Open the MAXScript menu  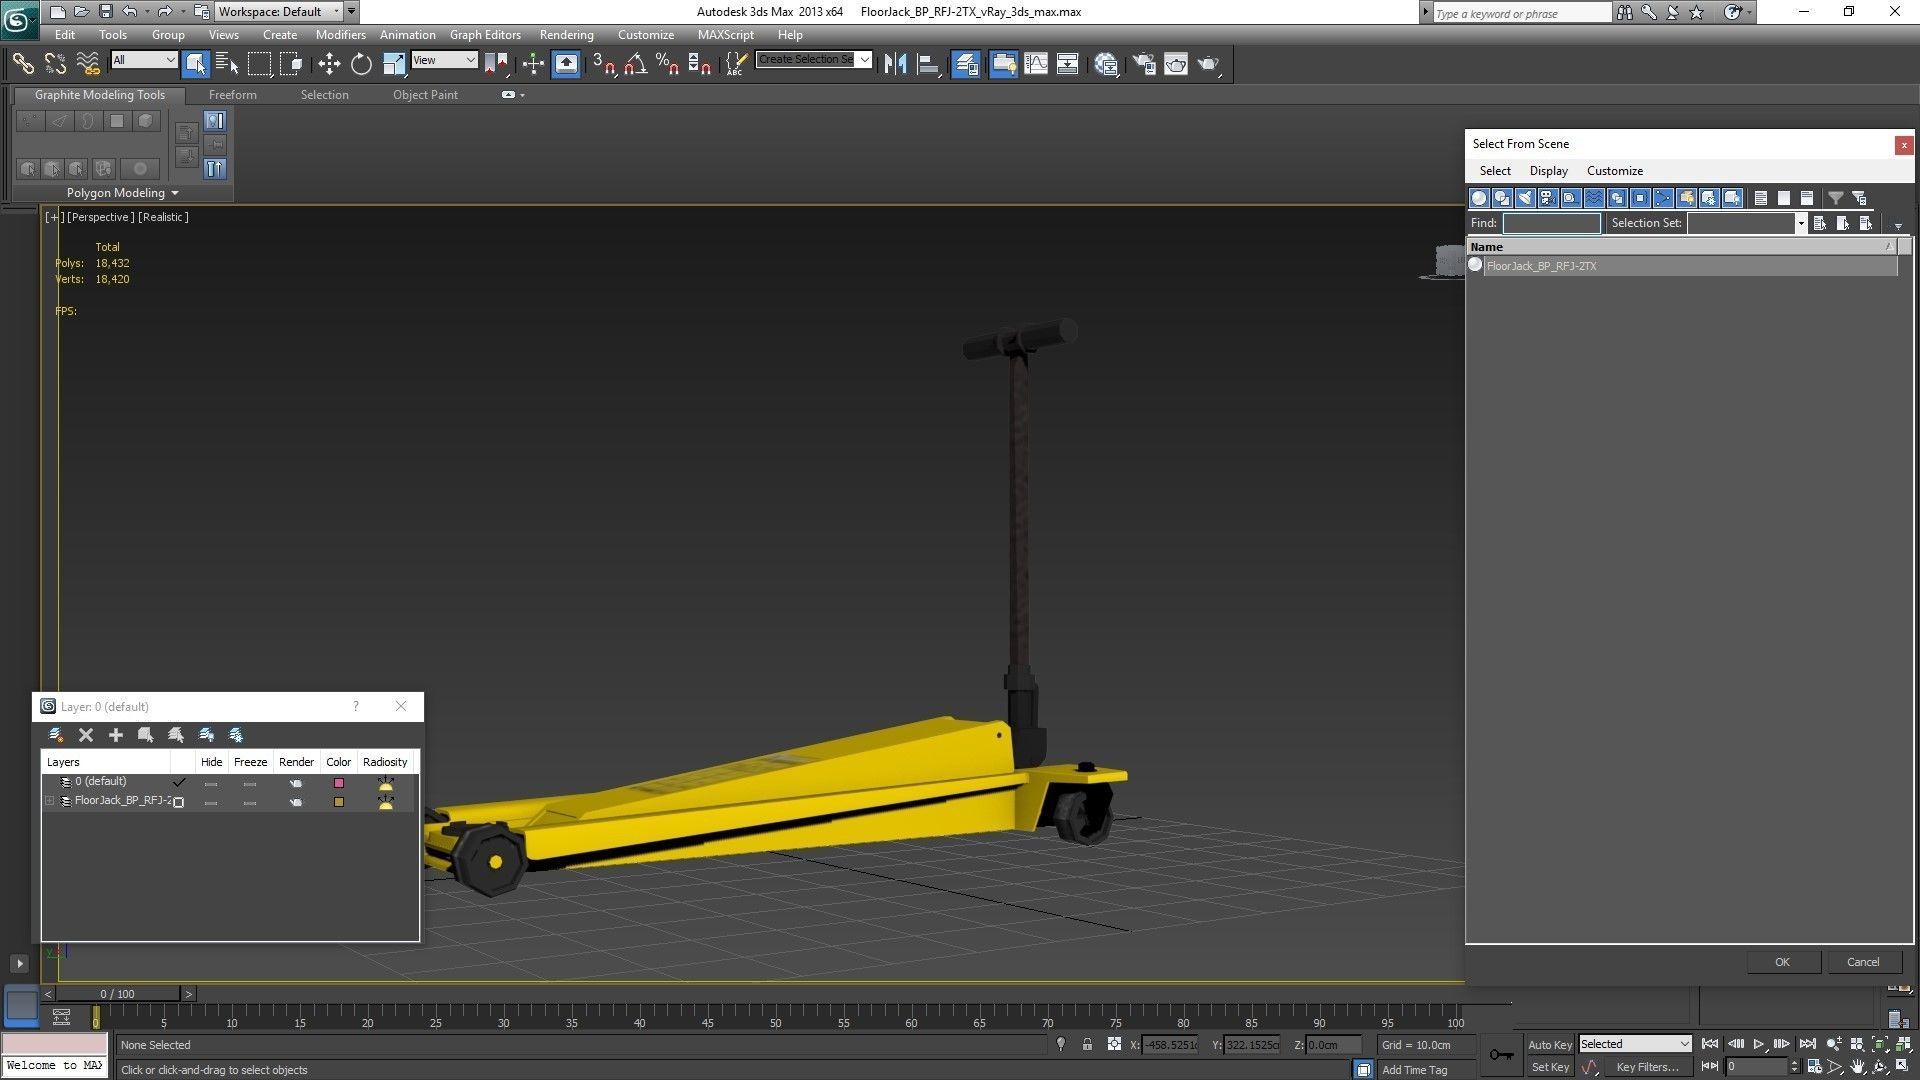pos(725,34)
